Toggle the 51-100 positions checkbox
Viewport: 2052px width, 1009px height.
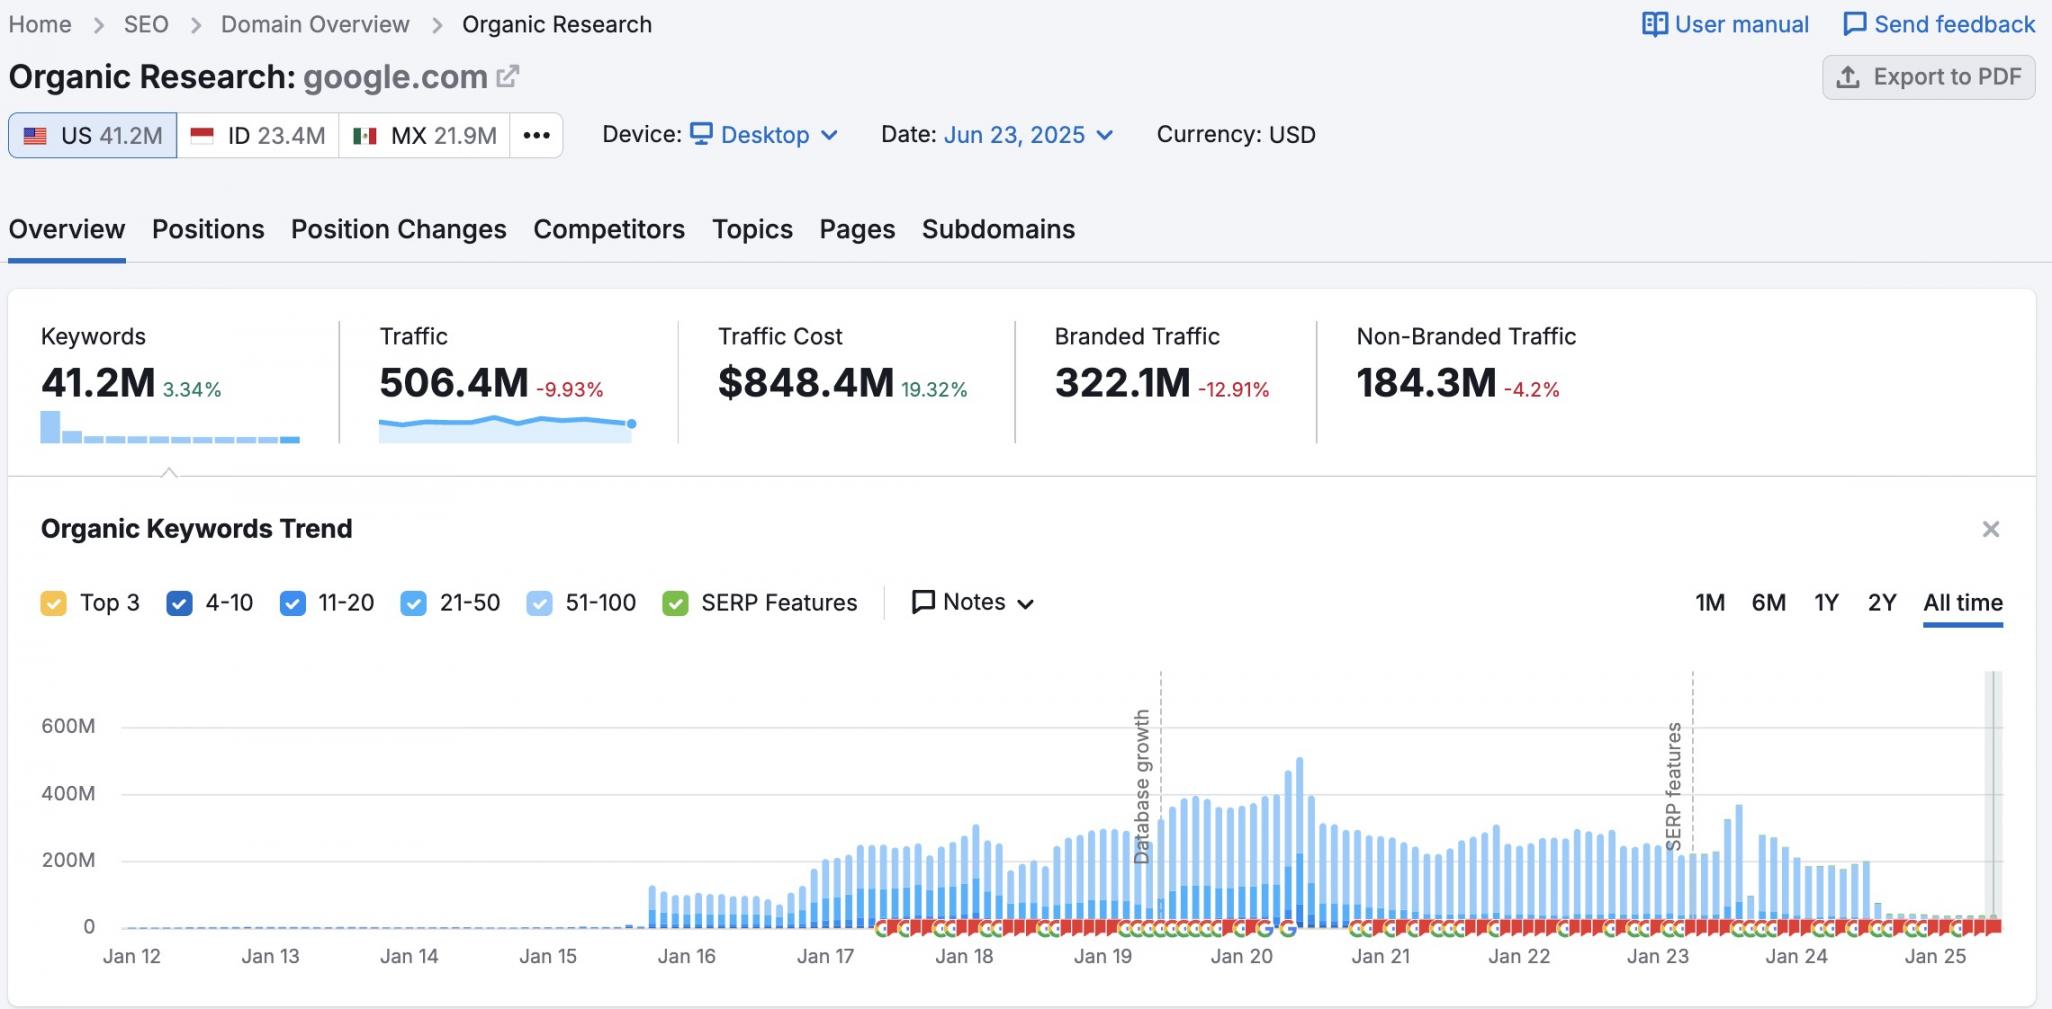[x=539, y=603]
